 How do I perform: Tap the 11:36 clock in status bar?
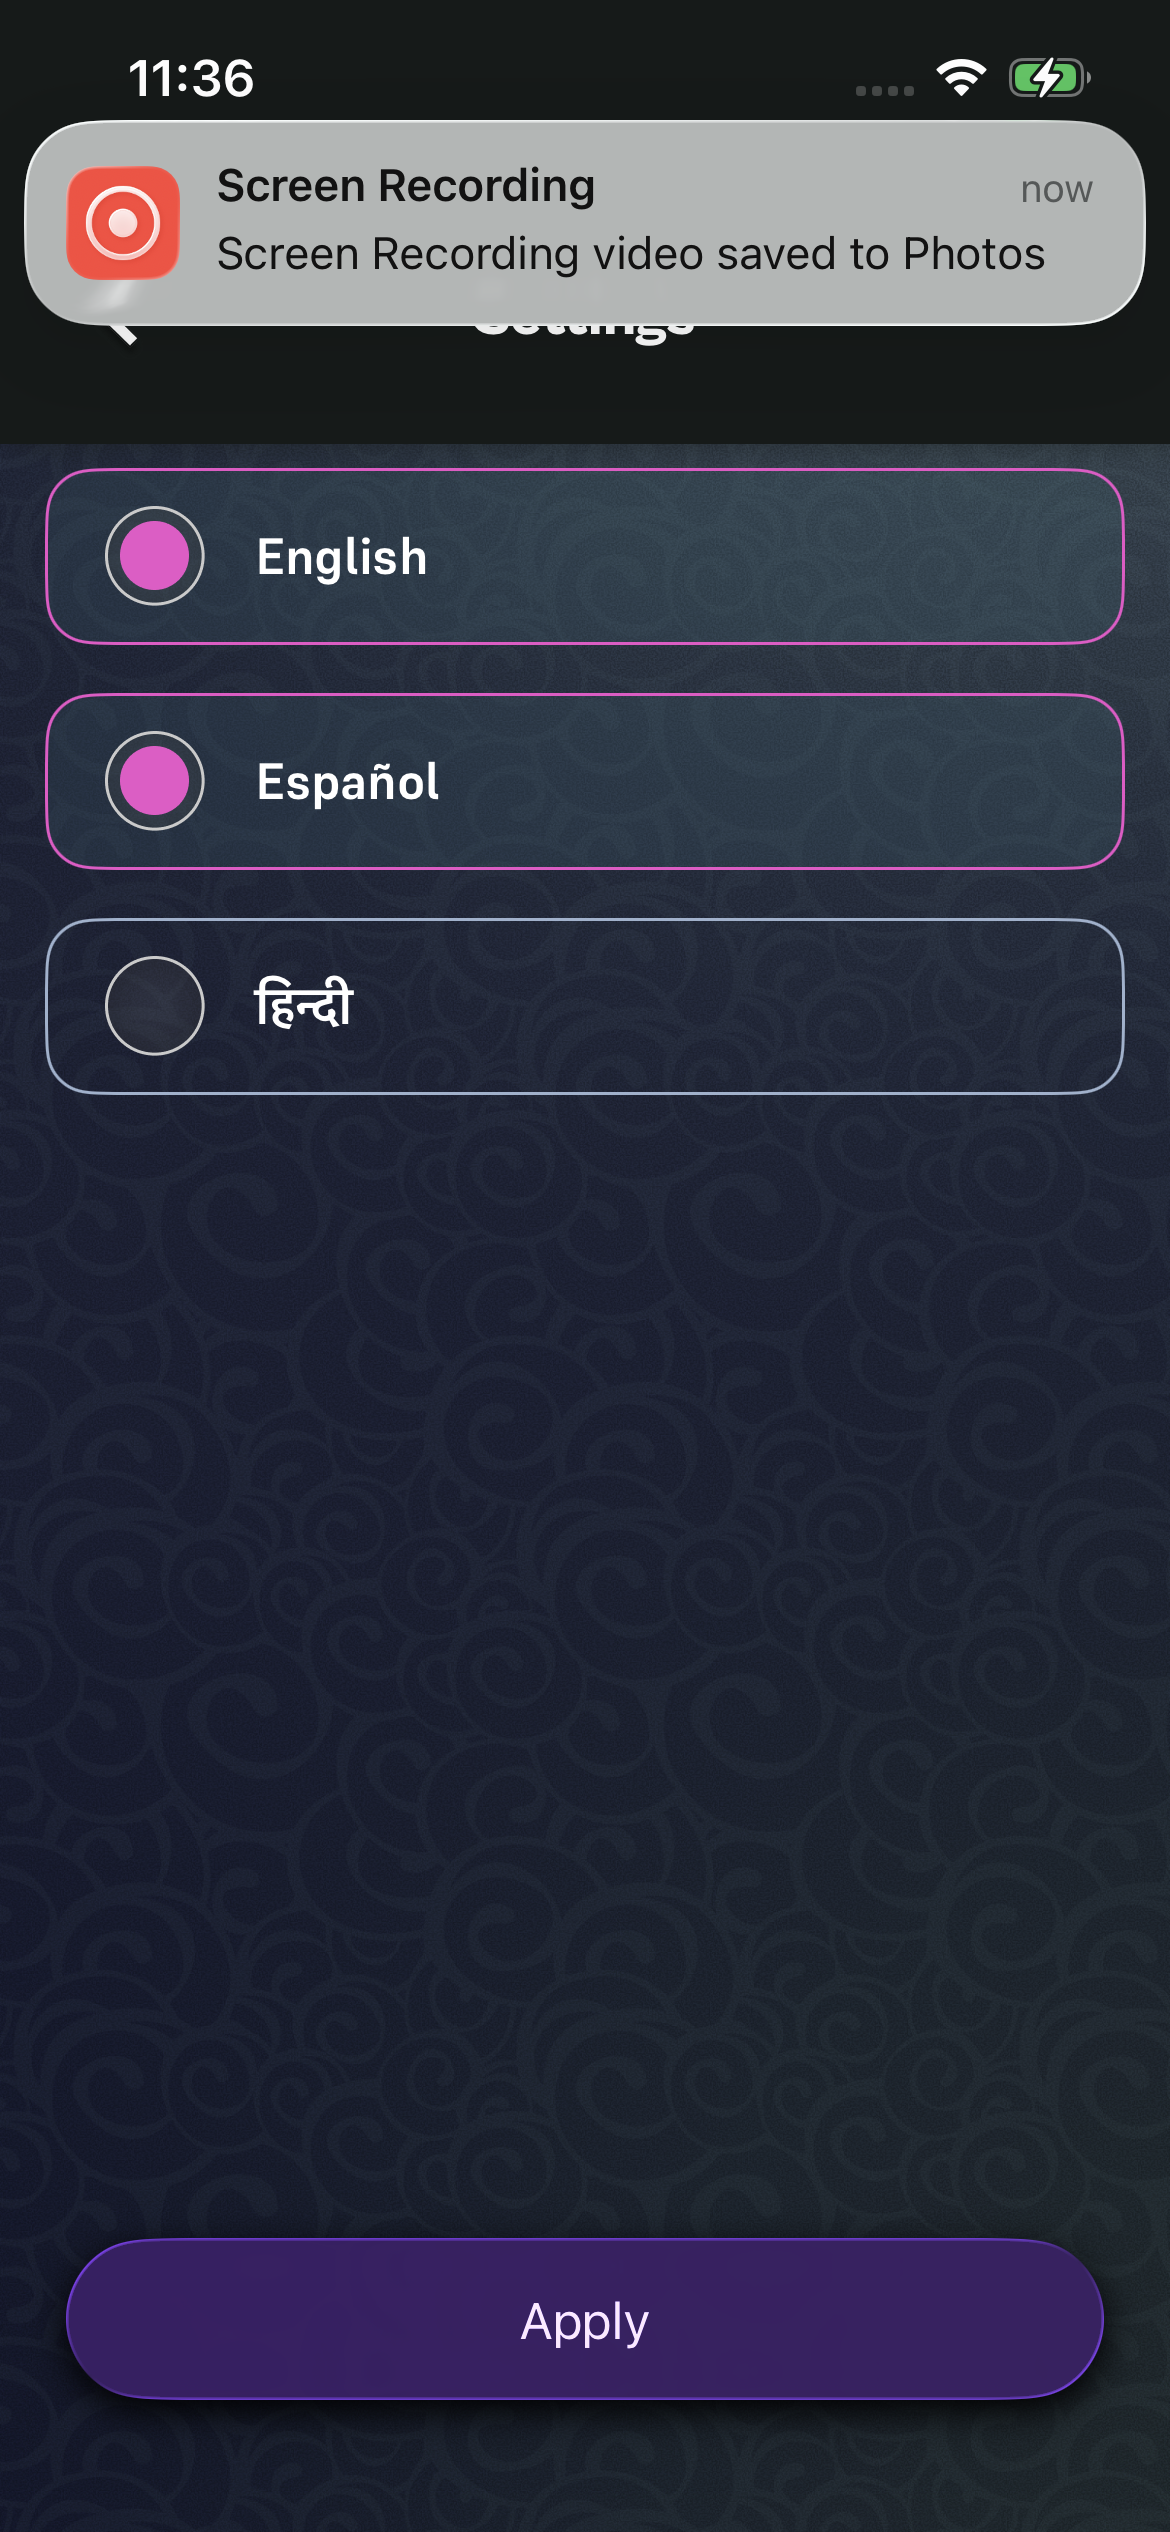coord(191,78)
